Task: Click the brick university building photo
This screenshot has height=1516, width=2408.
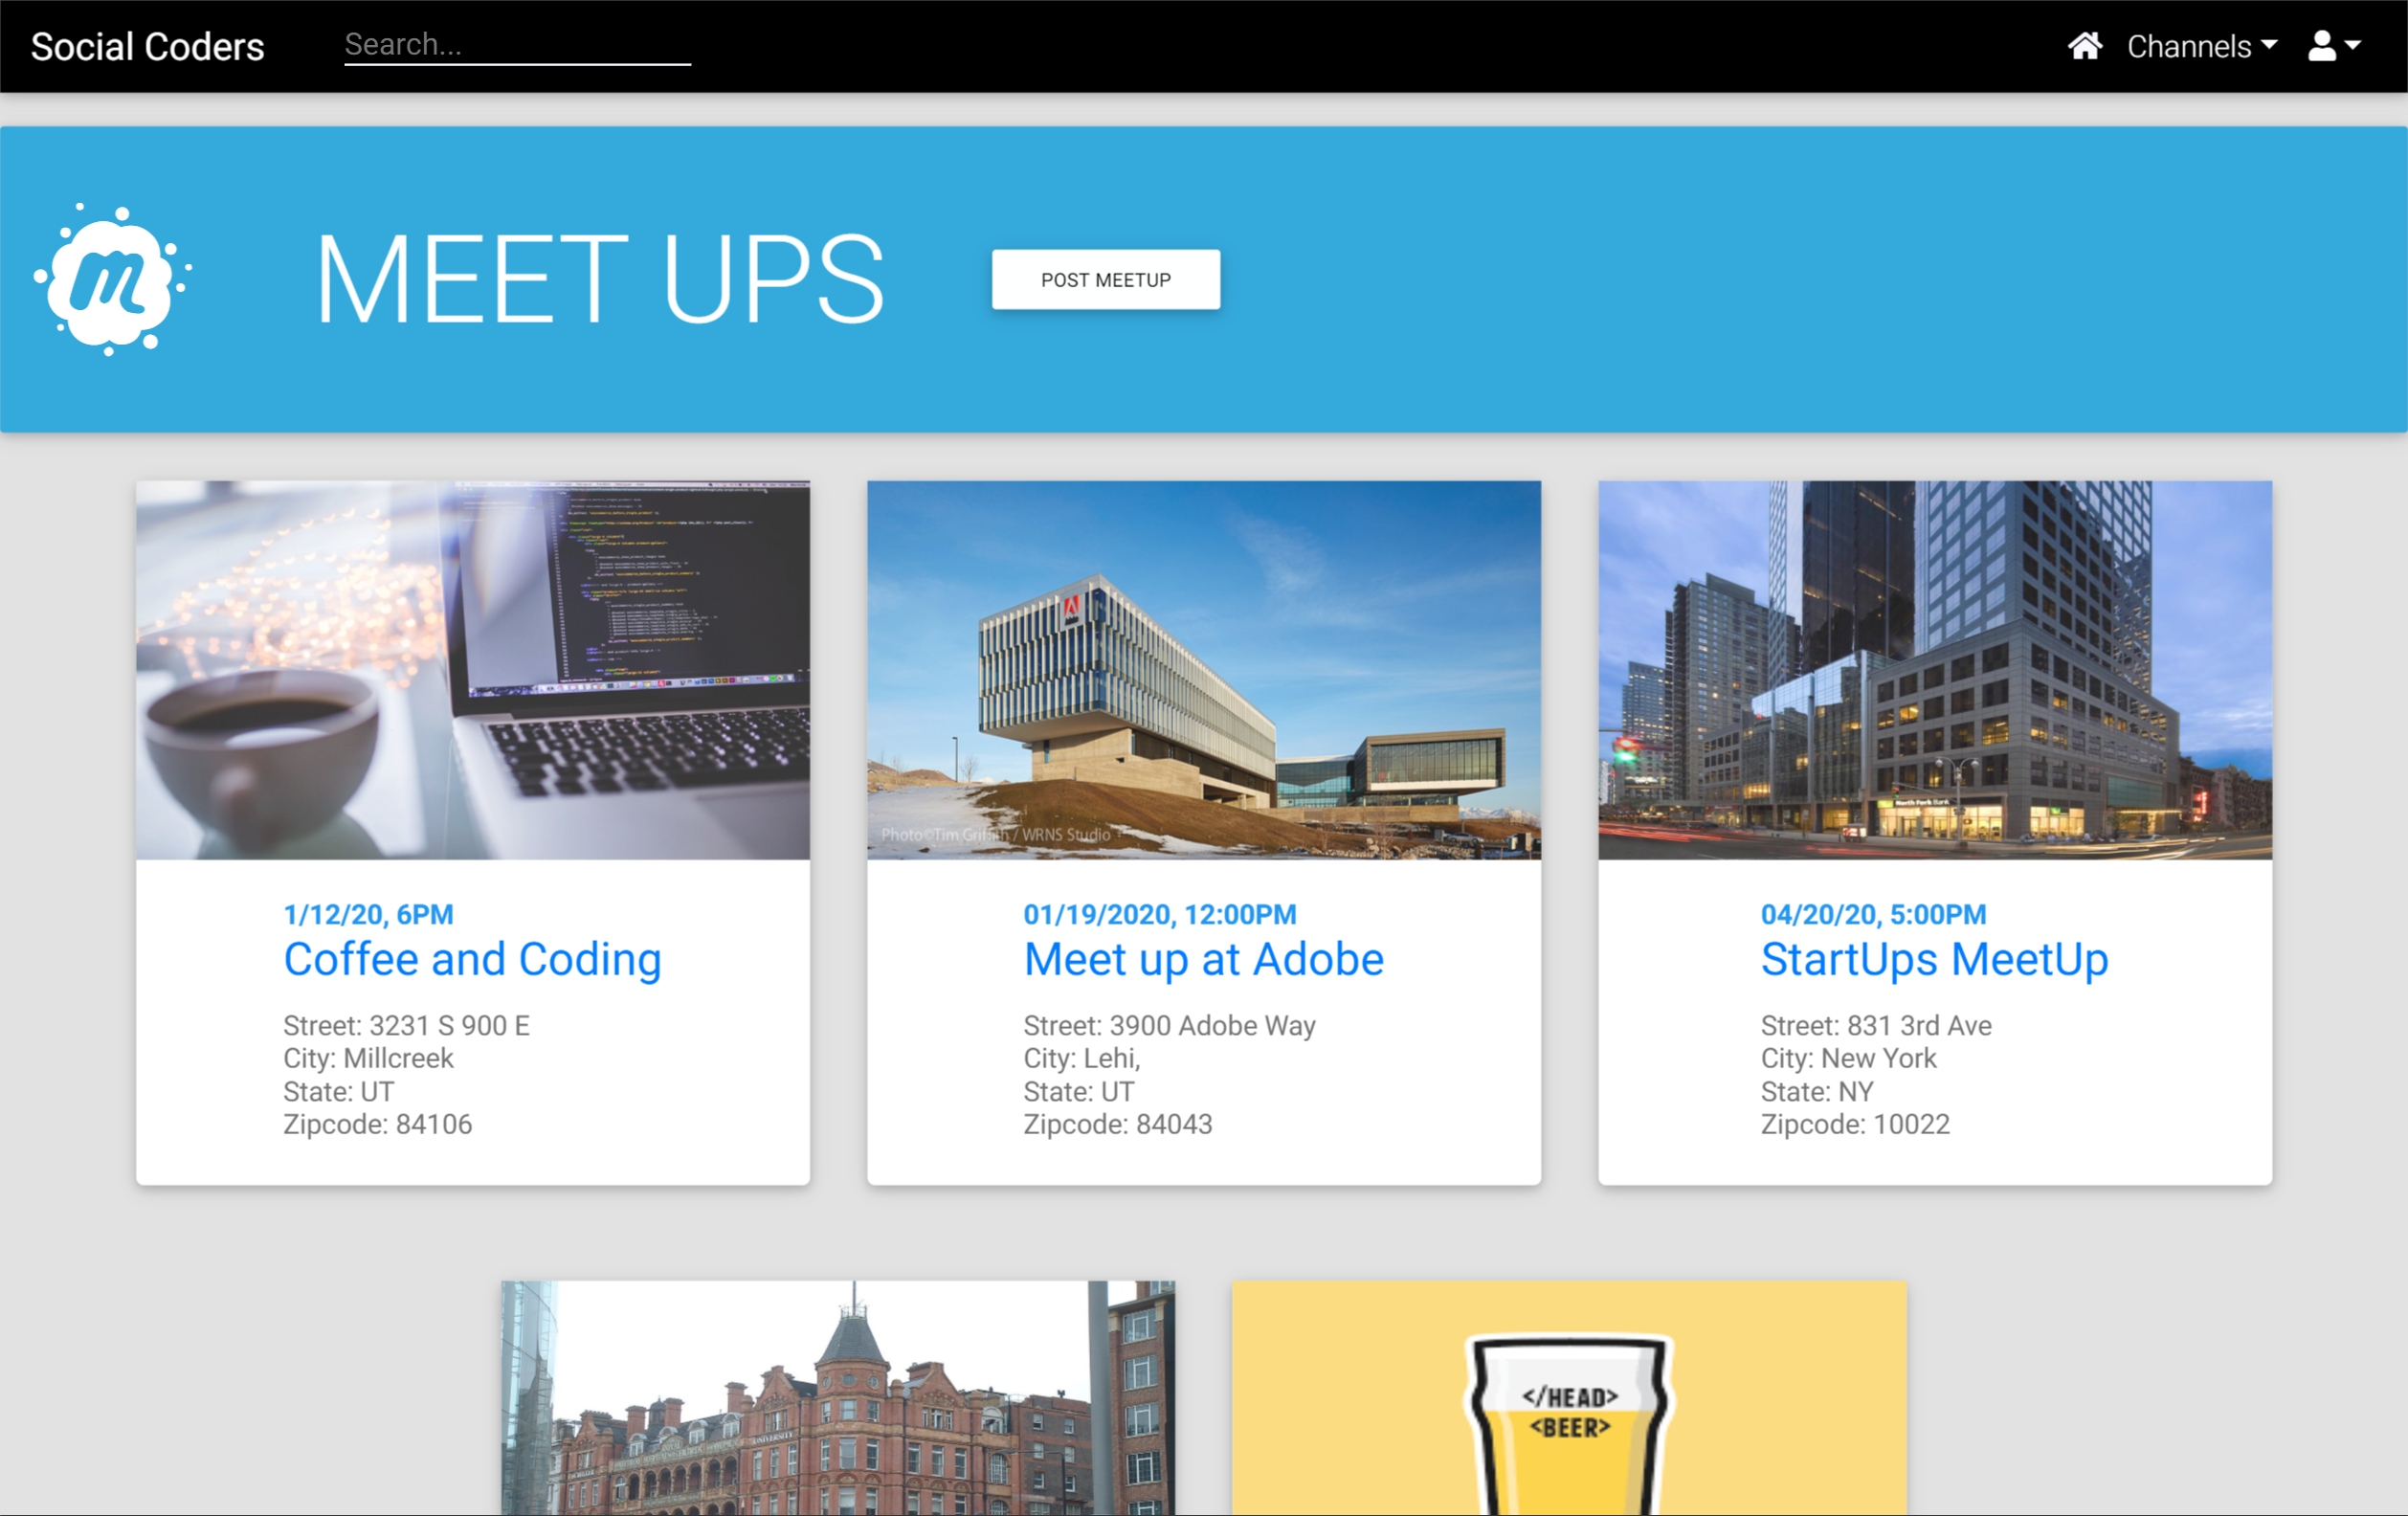Action: pos(837,1400)
